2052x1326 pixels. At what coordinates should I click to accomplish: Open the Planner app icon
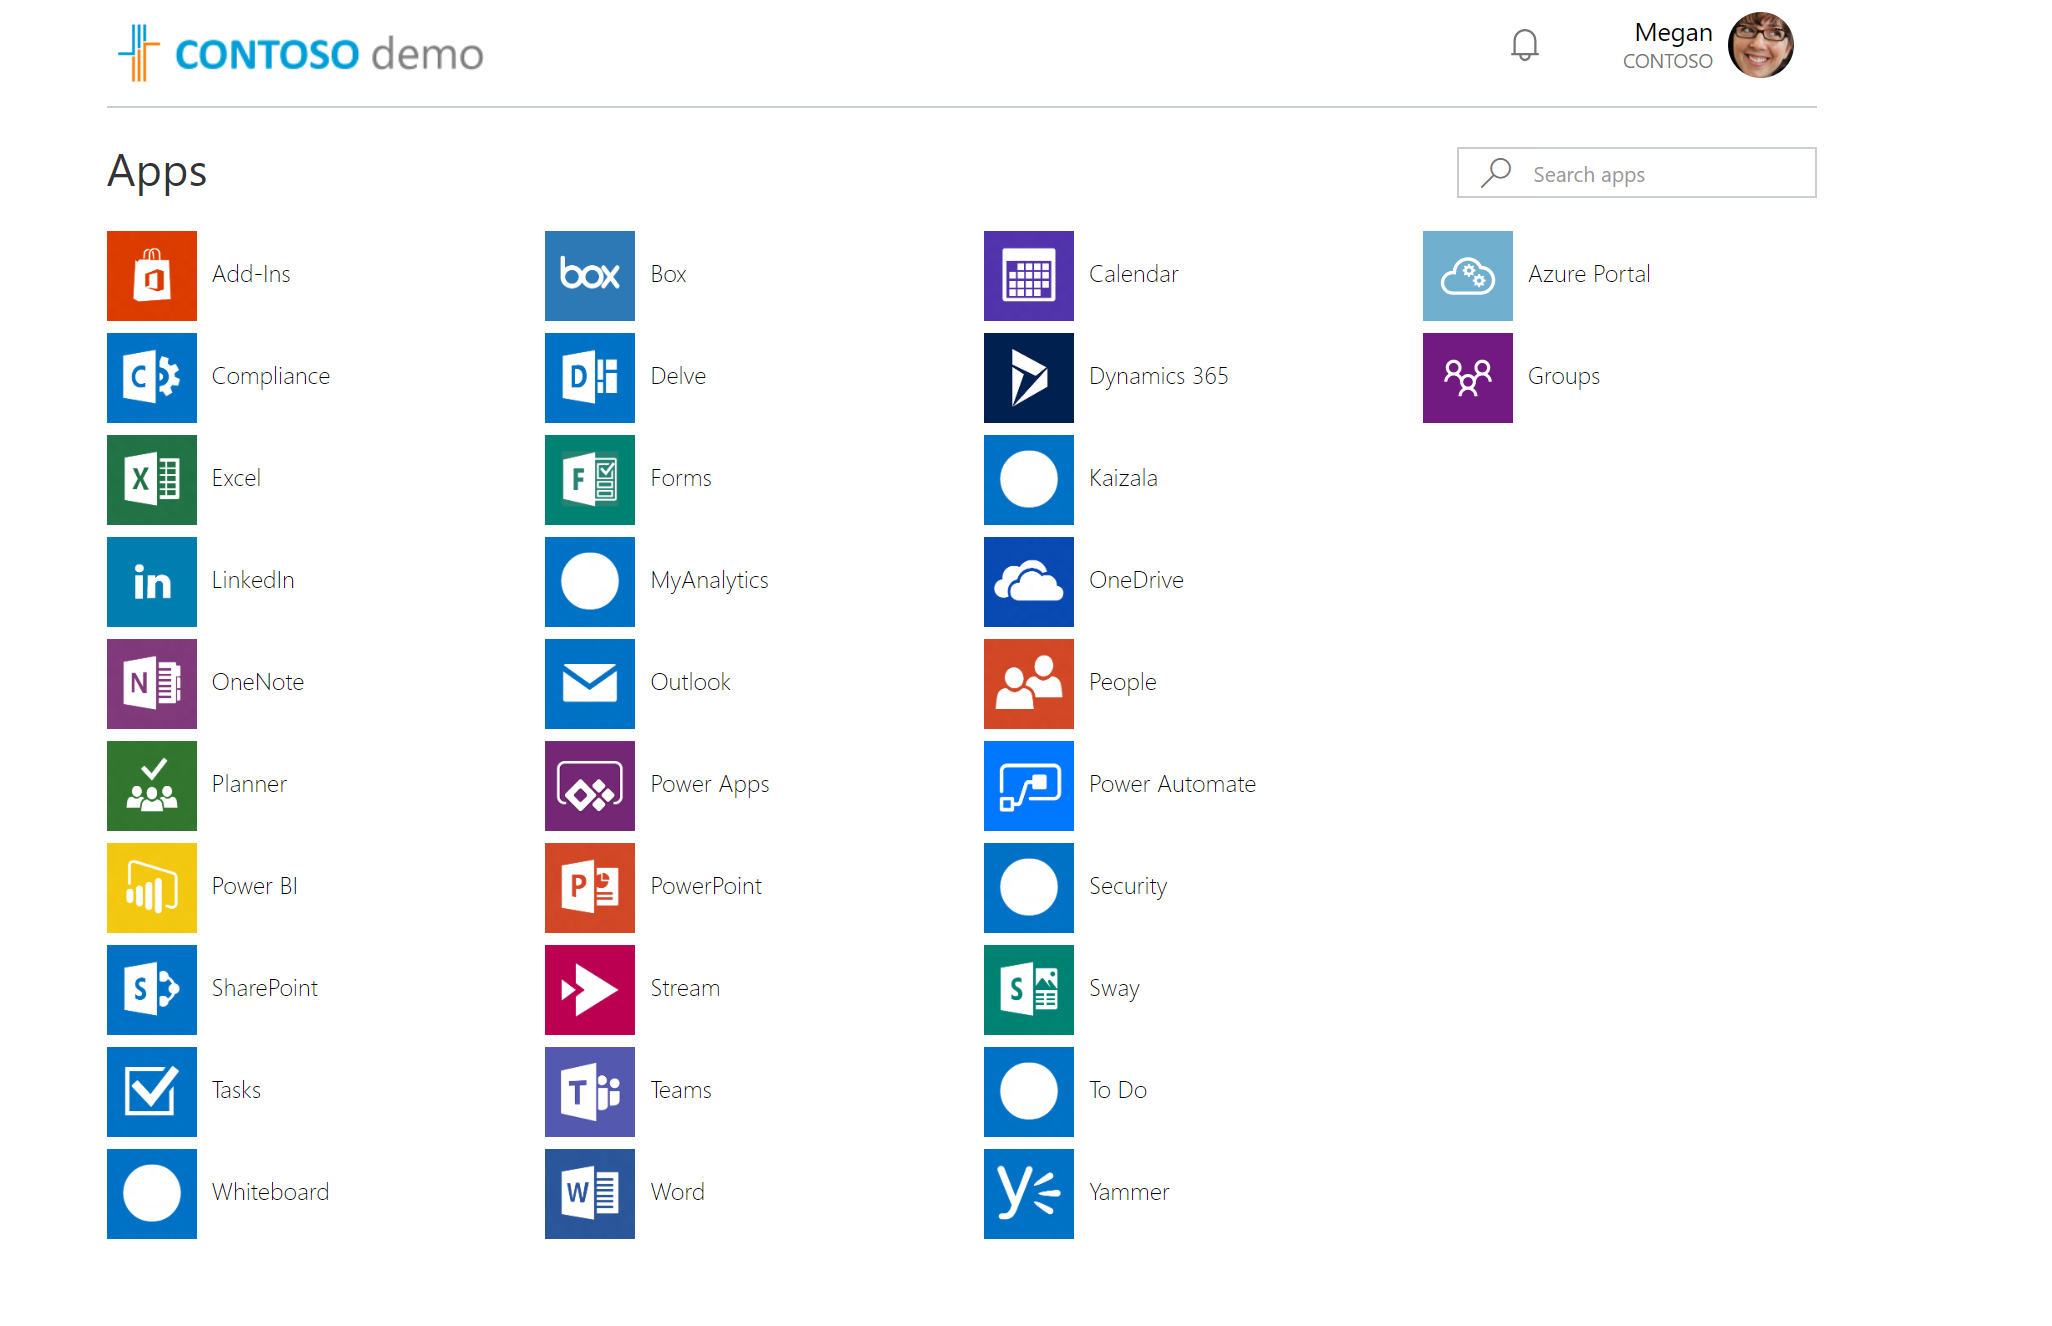point(152,786)
